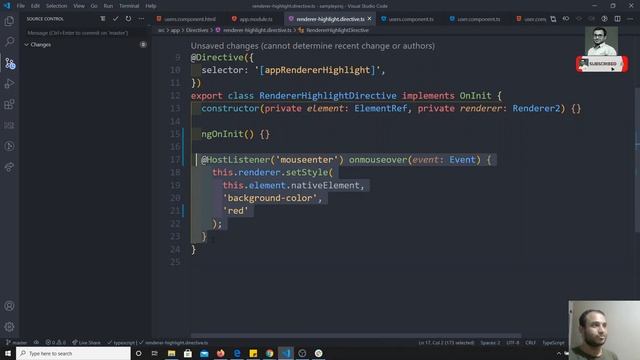Open the File menu
The height and width of the screenshot is (360, 640).
point(21,6)
